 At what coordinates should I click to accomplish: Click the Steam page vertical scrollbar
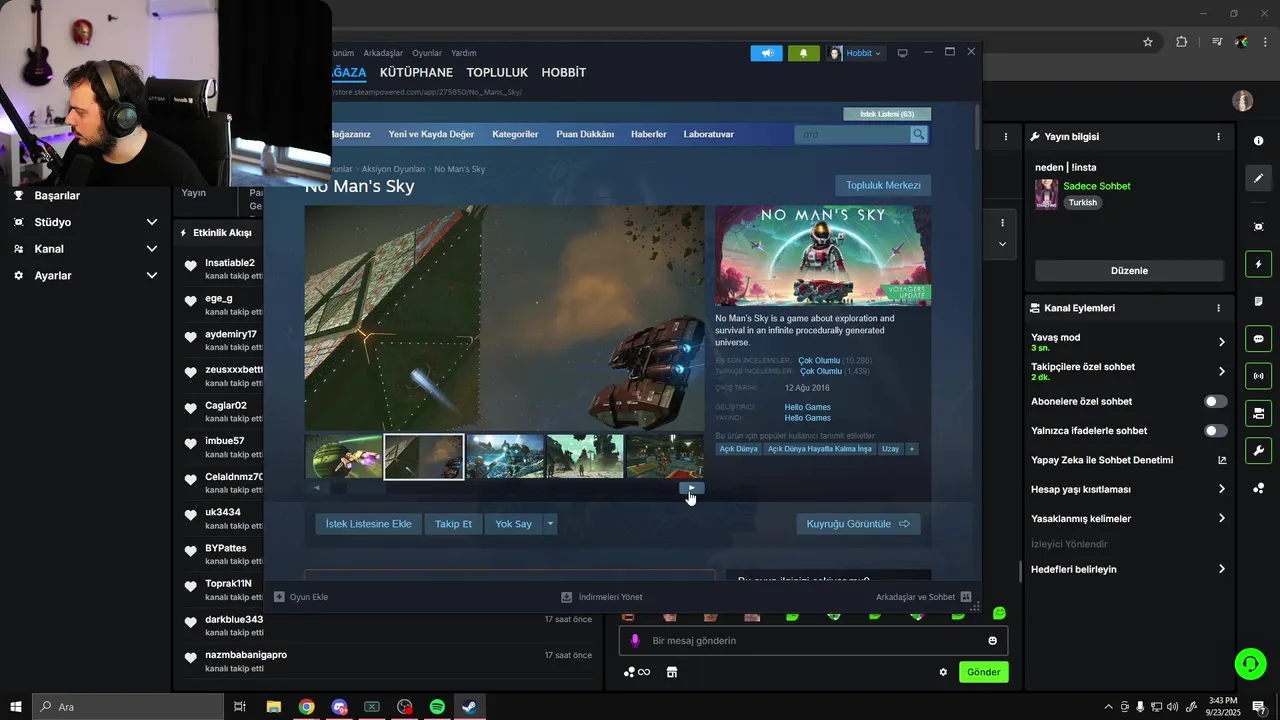pos(977,125)
